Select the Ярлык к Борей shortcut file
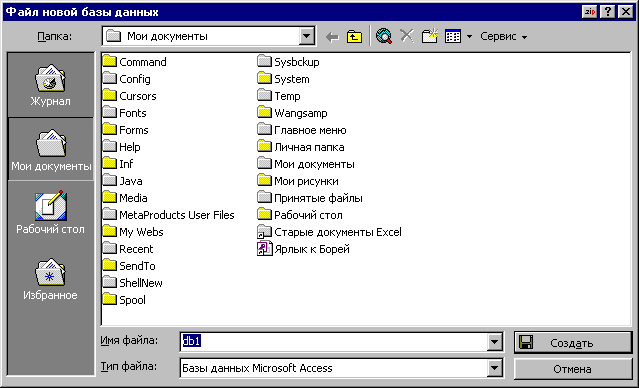This screenshot has height=388, width=639. pyautogui.click(x=304, y=249)
